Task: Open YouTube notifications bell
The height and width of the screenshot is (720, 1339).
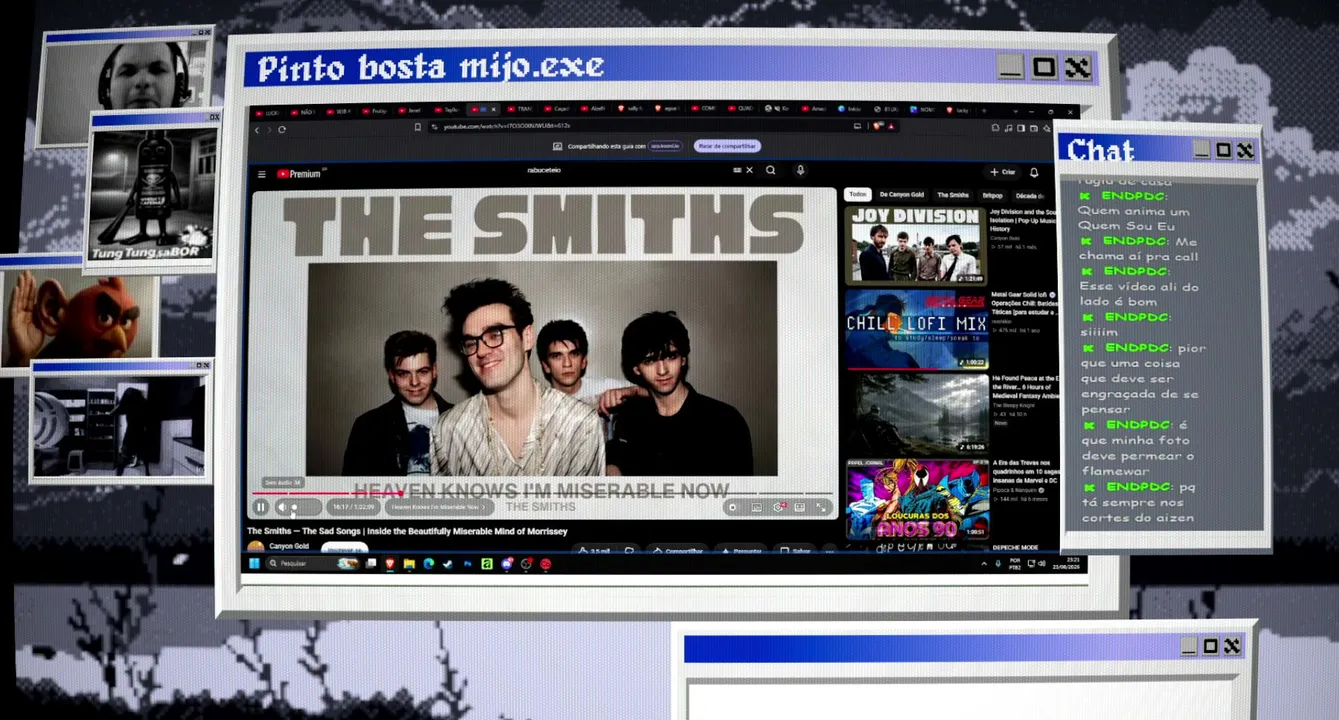Action: pos(1034,172)
